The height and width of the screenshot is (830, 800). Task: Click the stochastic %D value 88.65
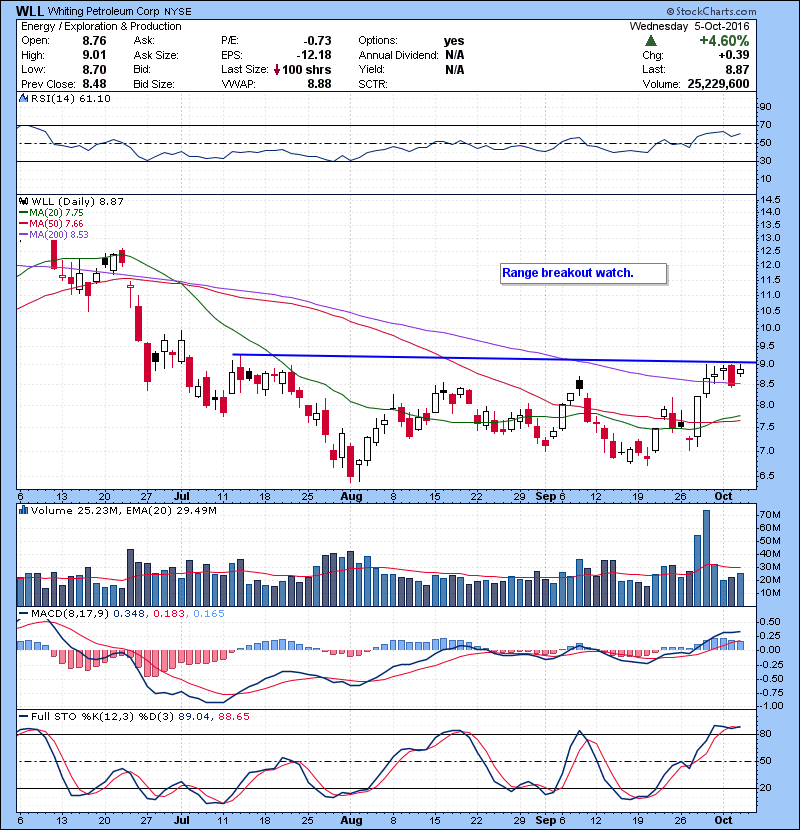pyautogui.click(x=233, y=716)
